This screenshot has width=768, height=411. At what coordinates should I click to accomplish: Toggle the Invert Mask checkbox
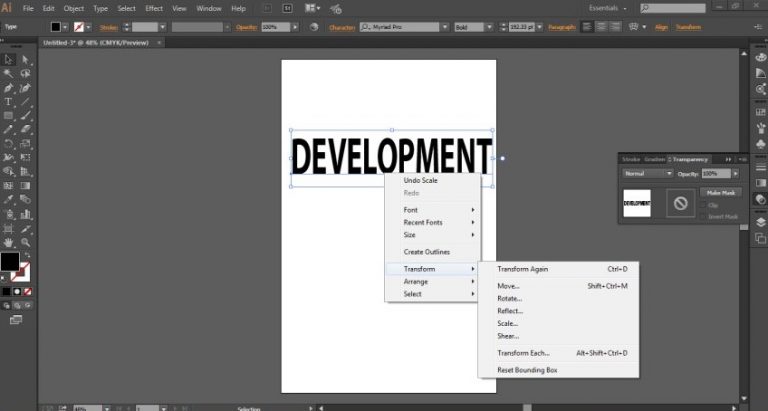(704, 217)
